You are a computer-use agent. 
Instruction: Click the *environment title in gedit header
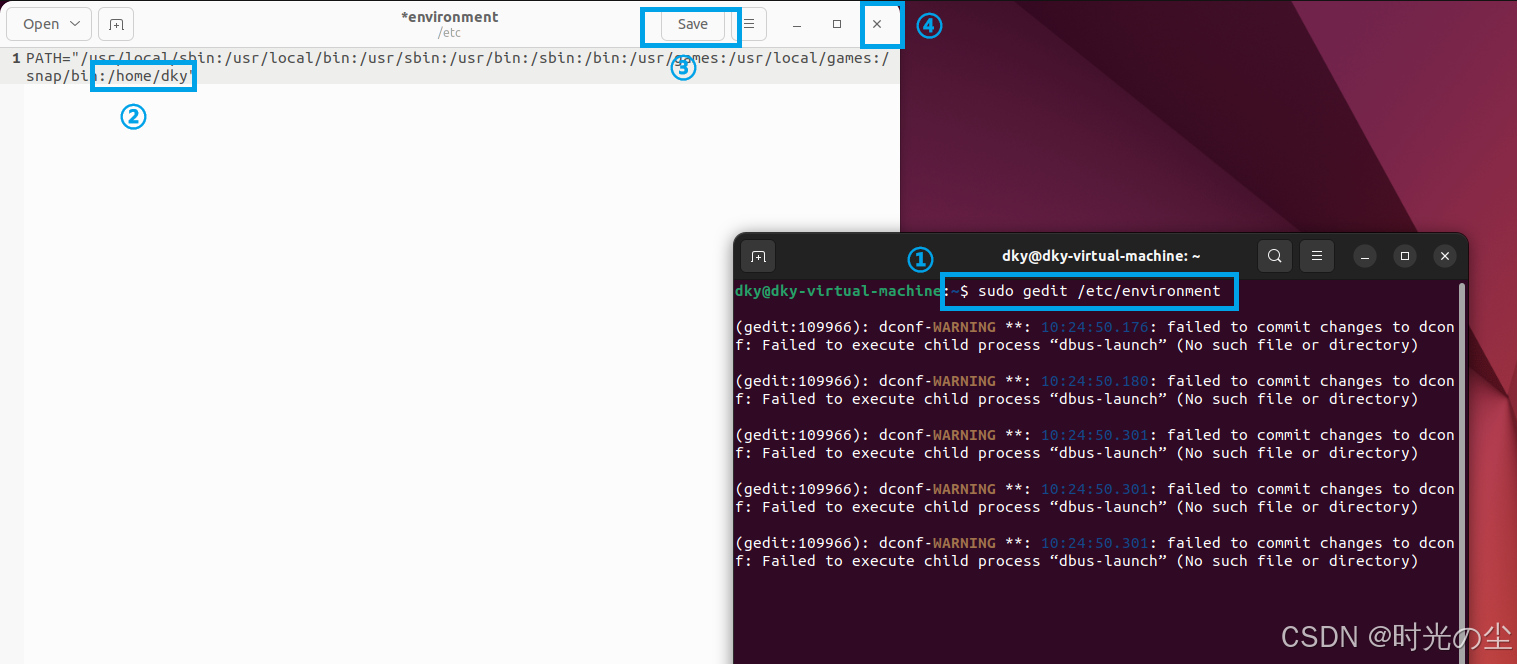click(x=449, y=17)
